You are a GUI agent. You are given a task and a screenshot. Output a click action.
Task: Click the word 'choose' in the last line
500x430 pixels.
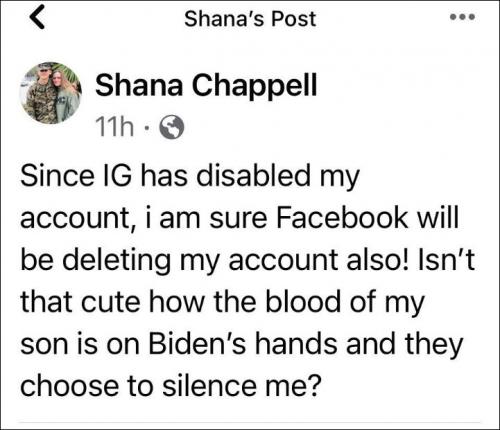[69, 386]
